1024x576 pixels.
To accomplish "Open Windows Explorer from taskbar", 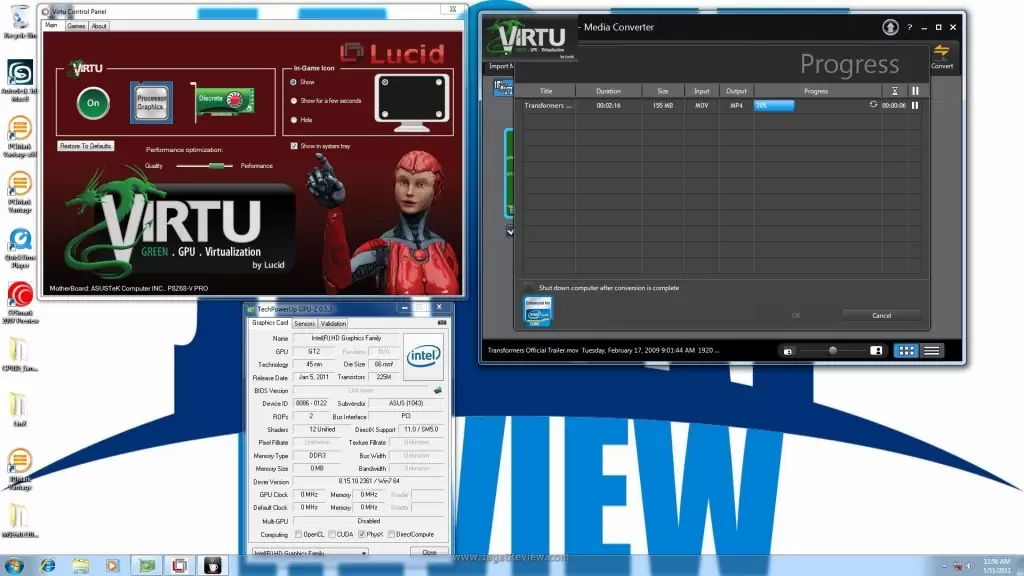I will click(x=80, y=566).
